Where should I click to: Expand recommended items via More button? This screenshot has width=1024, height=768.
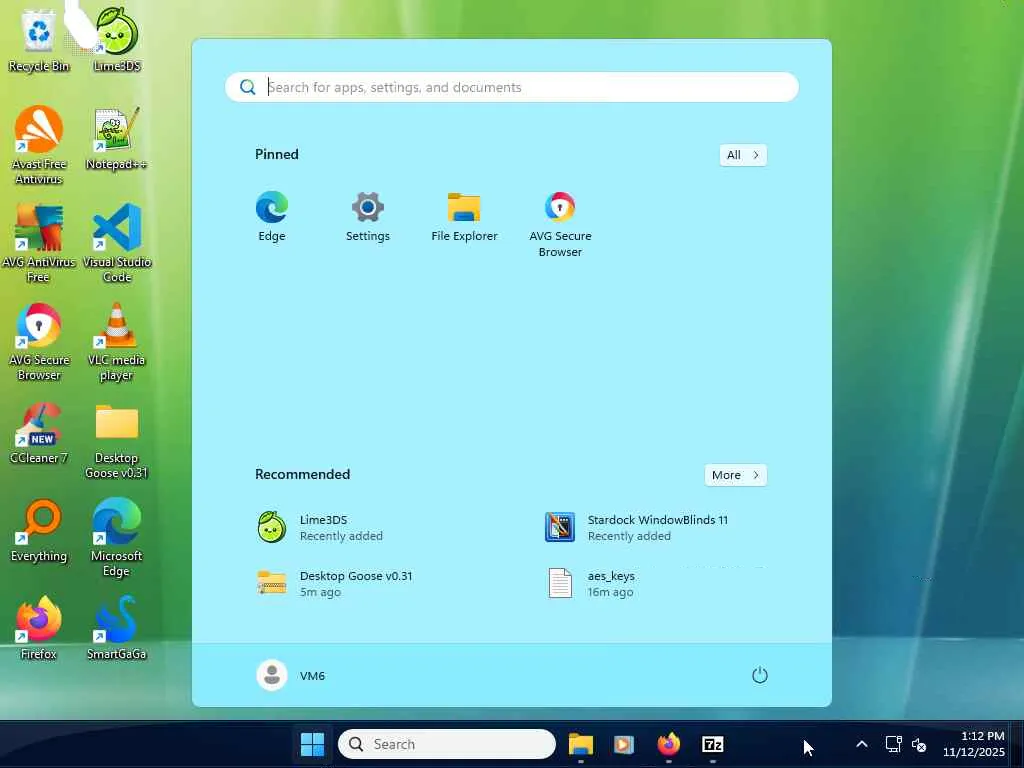[735, 475]
